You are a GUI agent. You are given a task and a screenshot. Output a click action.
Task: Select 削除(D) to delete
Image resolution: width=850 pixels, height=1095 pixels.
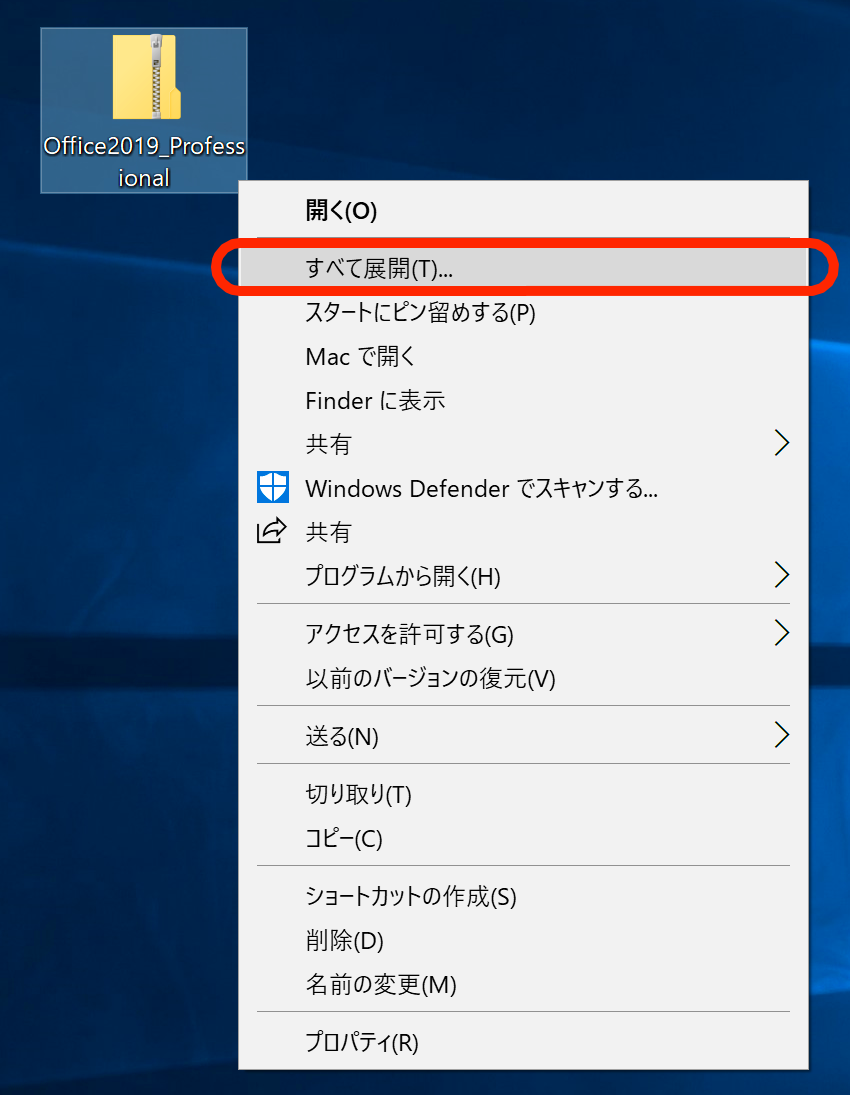click(523, 940)
